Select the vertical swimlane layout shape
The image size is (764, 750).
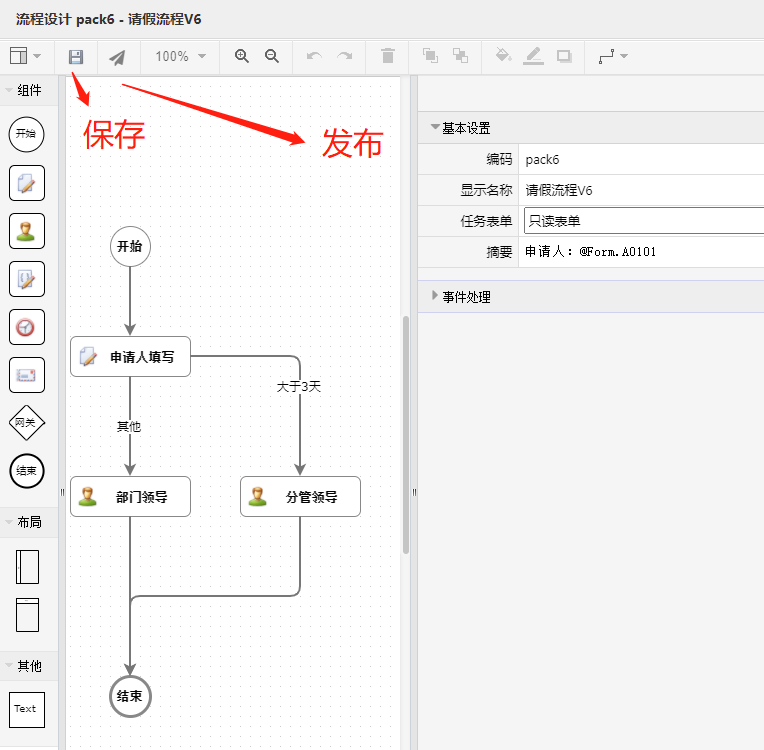click(27, 567)
